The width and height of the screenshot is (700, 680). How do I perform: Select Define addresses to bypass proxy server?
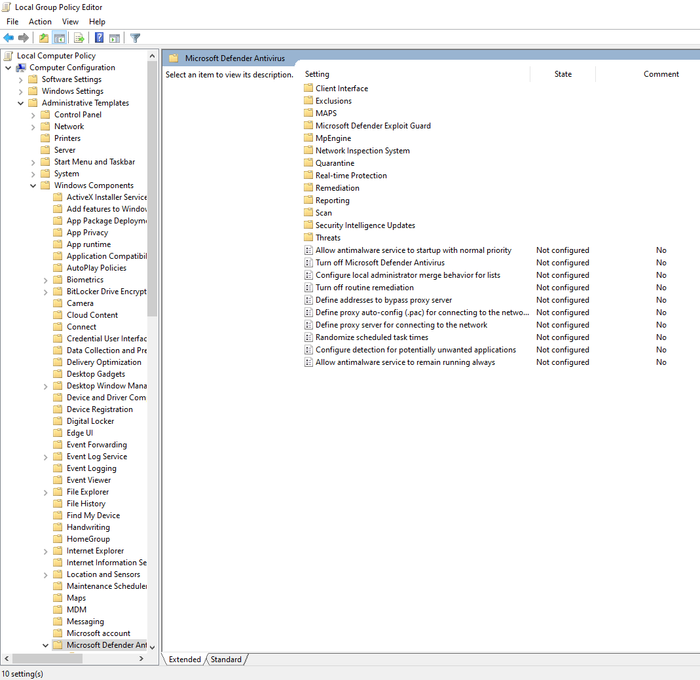383,300
